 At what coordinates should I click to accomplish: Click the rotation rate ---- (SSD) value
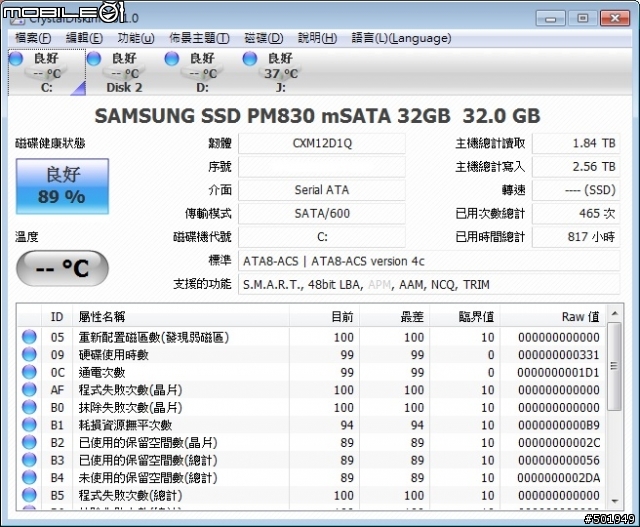pyautogui.click(x=576, y=190)
